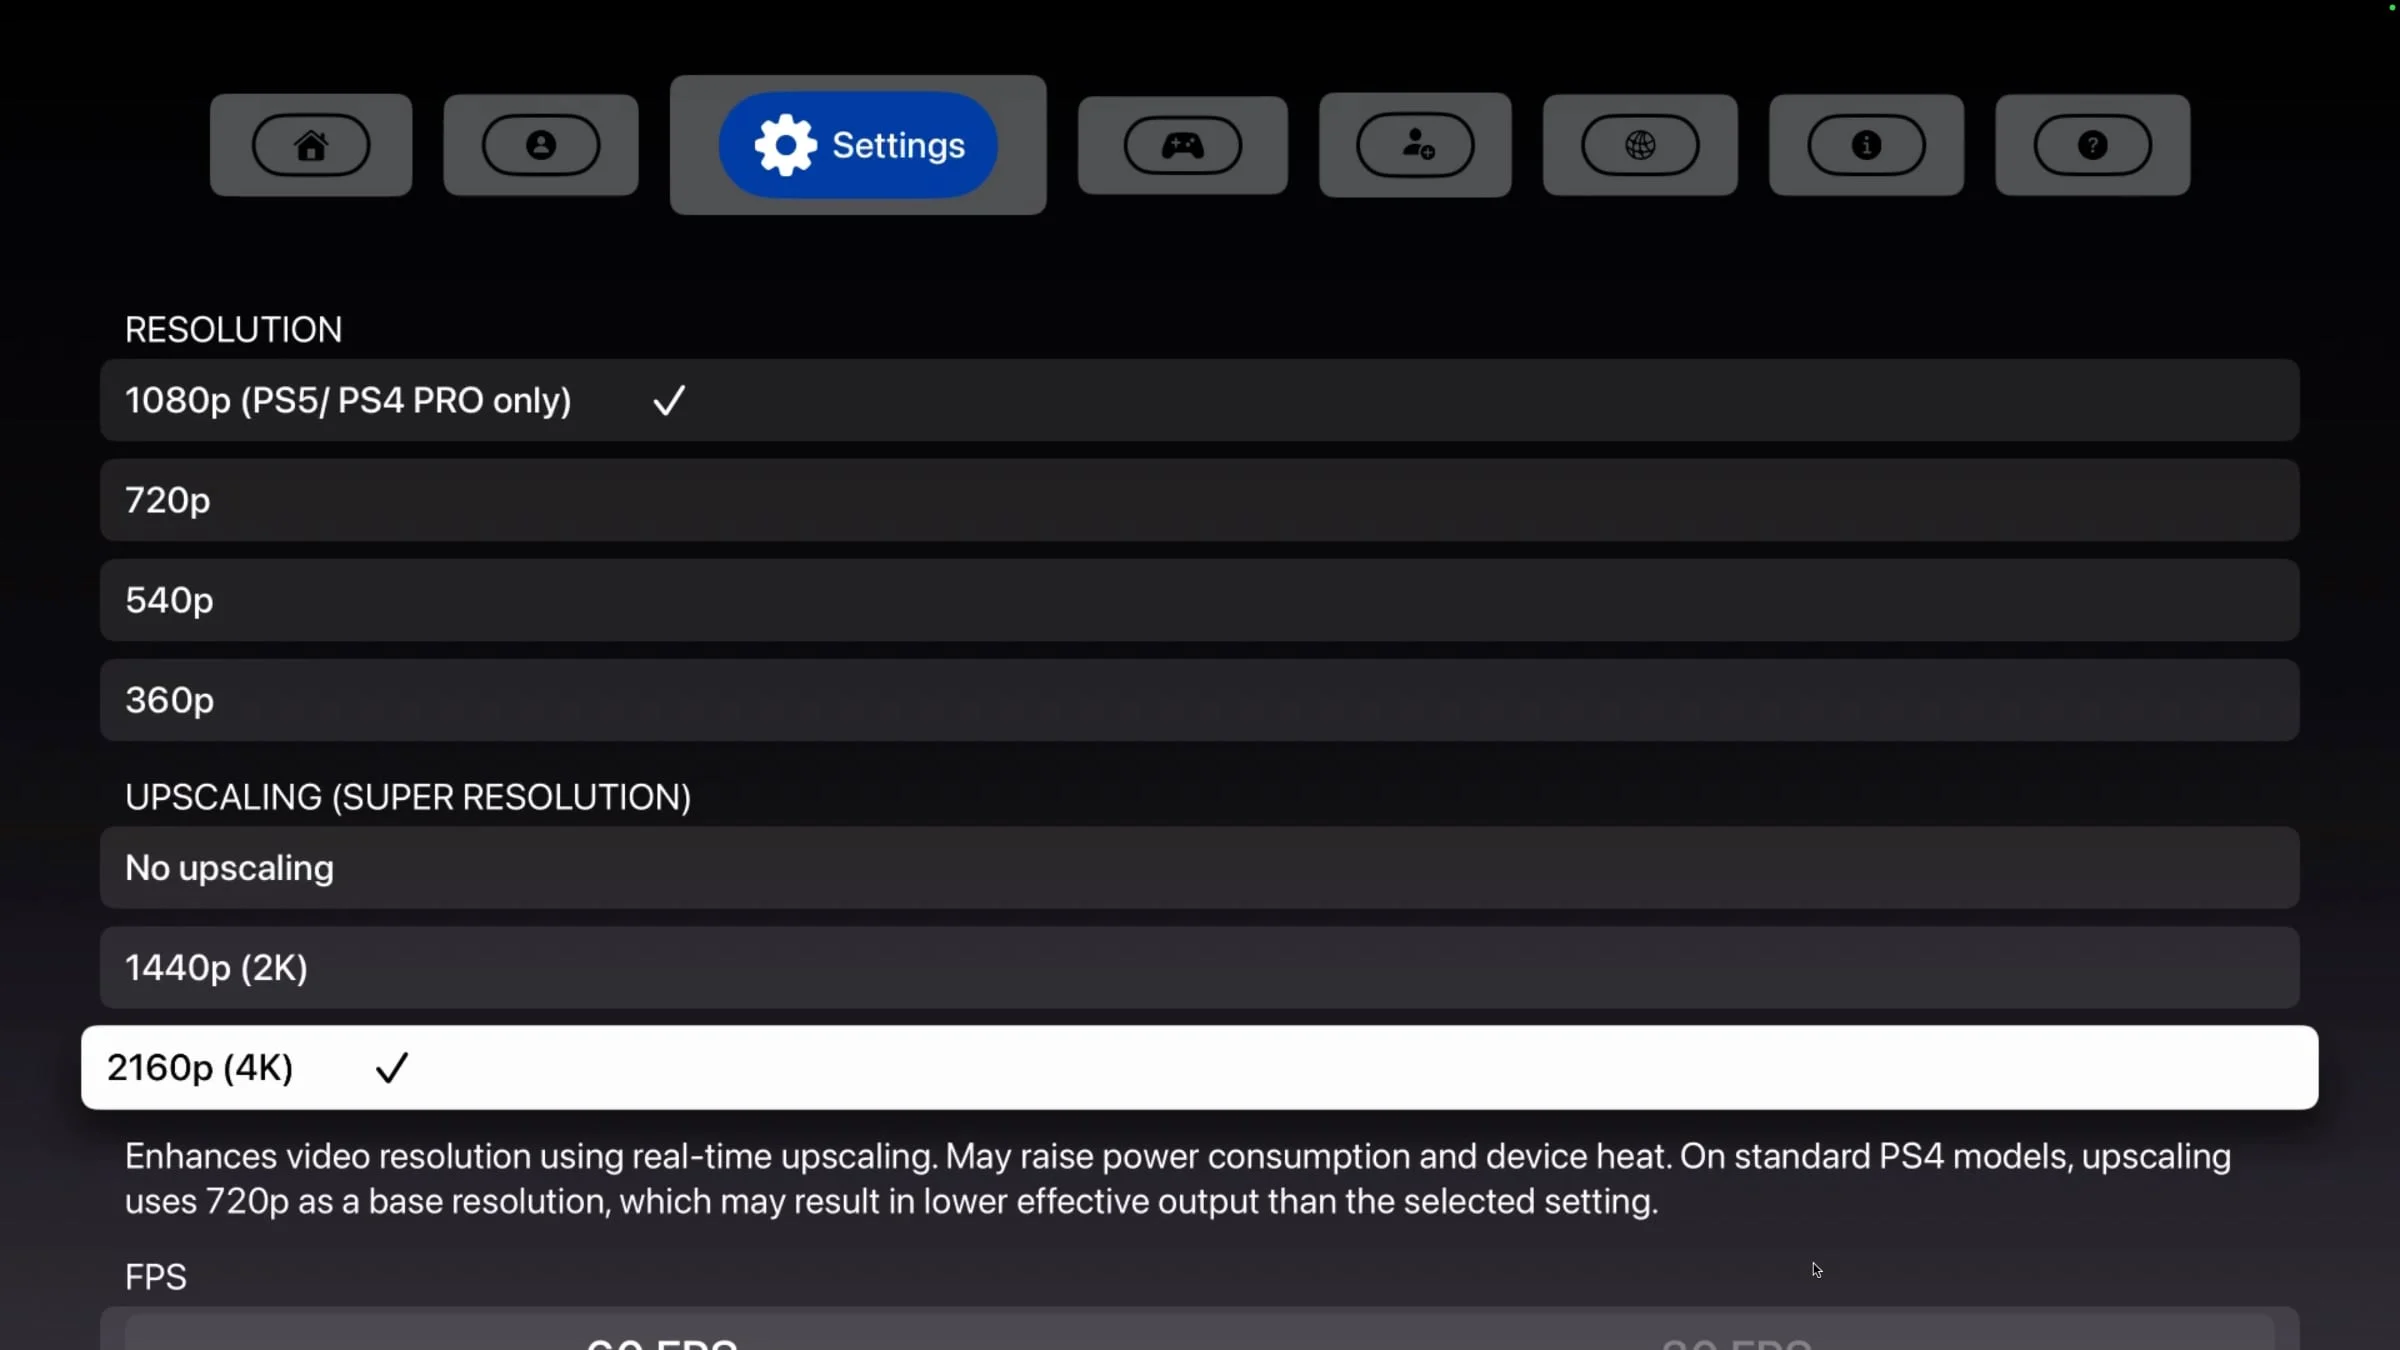Select 1440p (2K) upscaling

point(1200,967)
